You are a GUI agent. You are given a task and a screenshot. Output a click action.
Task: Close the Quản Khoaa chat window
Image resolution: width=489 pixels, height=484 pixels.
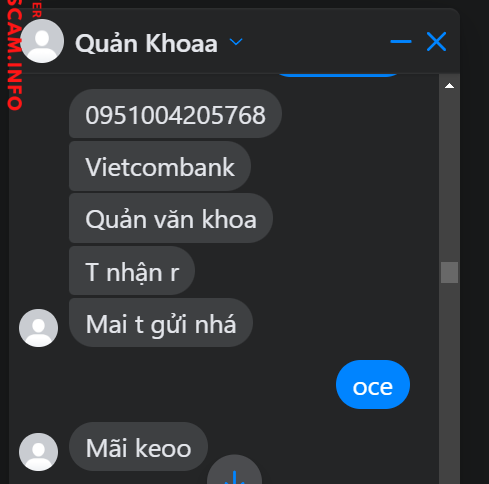(436, 42)
